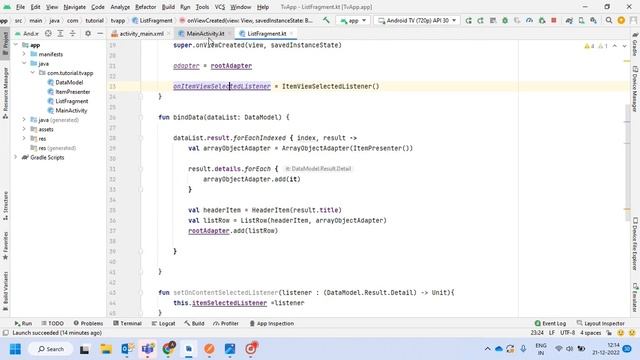Select DataModel file in project tree
Viewport: 640px width, 360px height.
pos(65,82)
